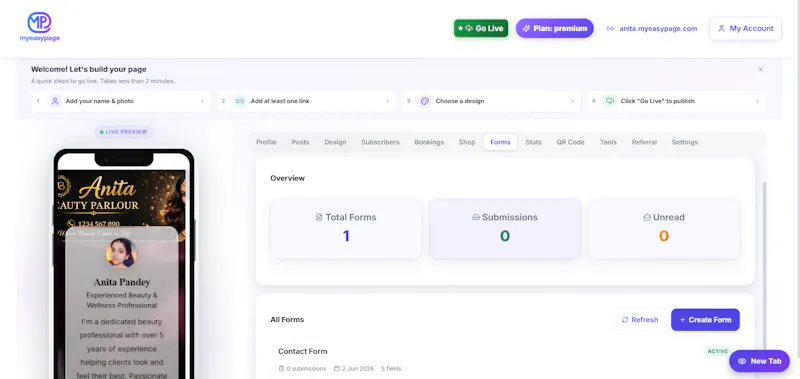800x379 pixels.
Task: Open the anita.myeasypage.com link
Action: [658, 29]
